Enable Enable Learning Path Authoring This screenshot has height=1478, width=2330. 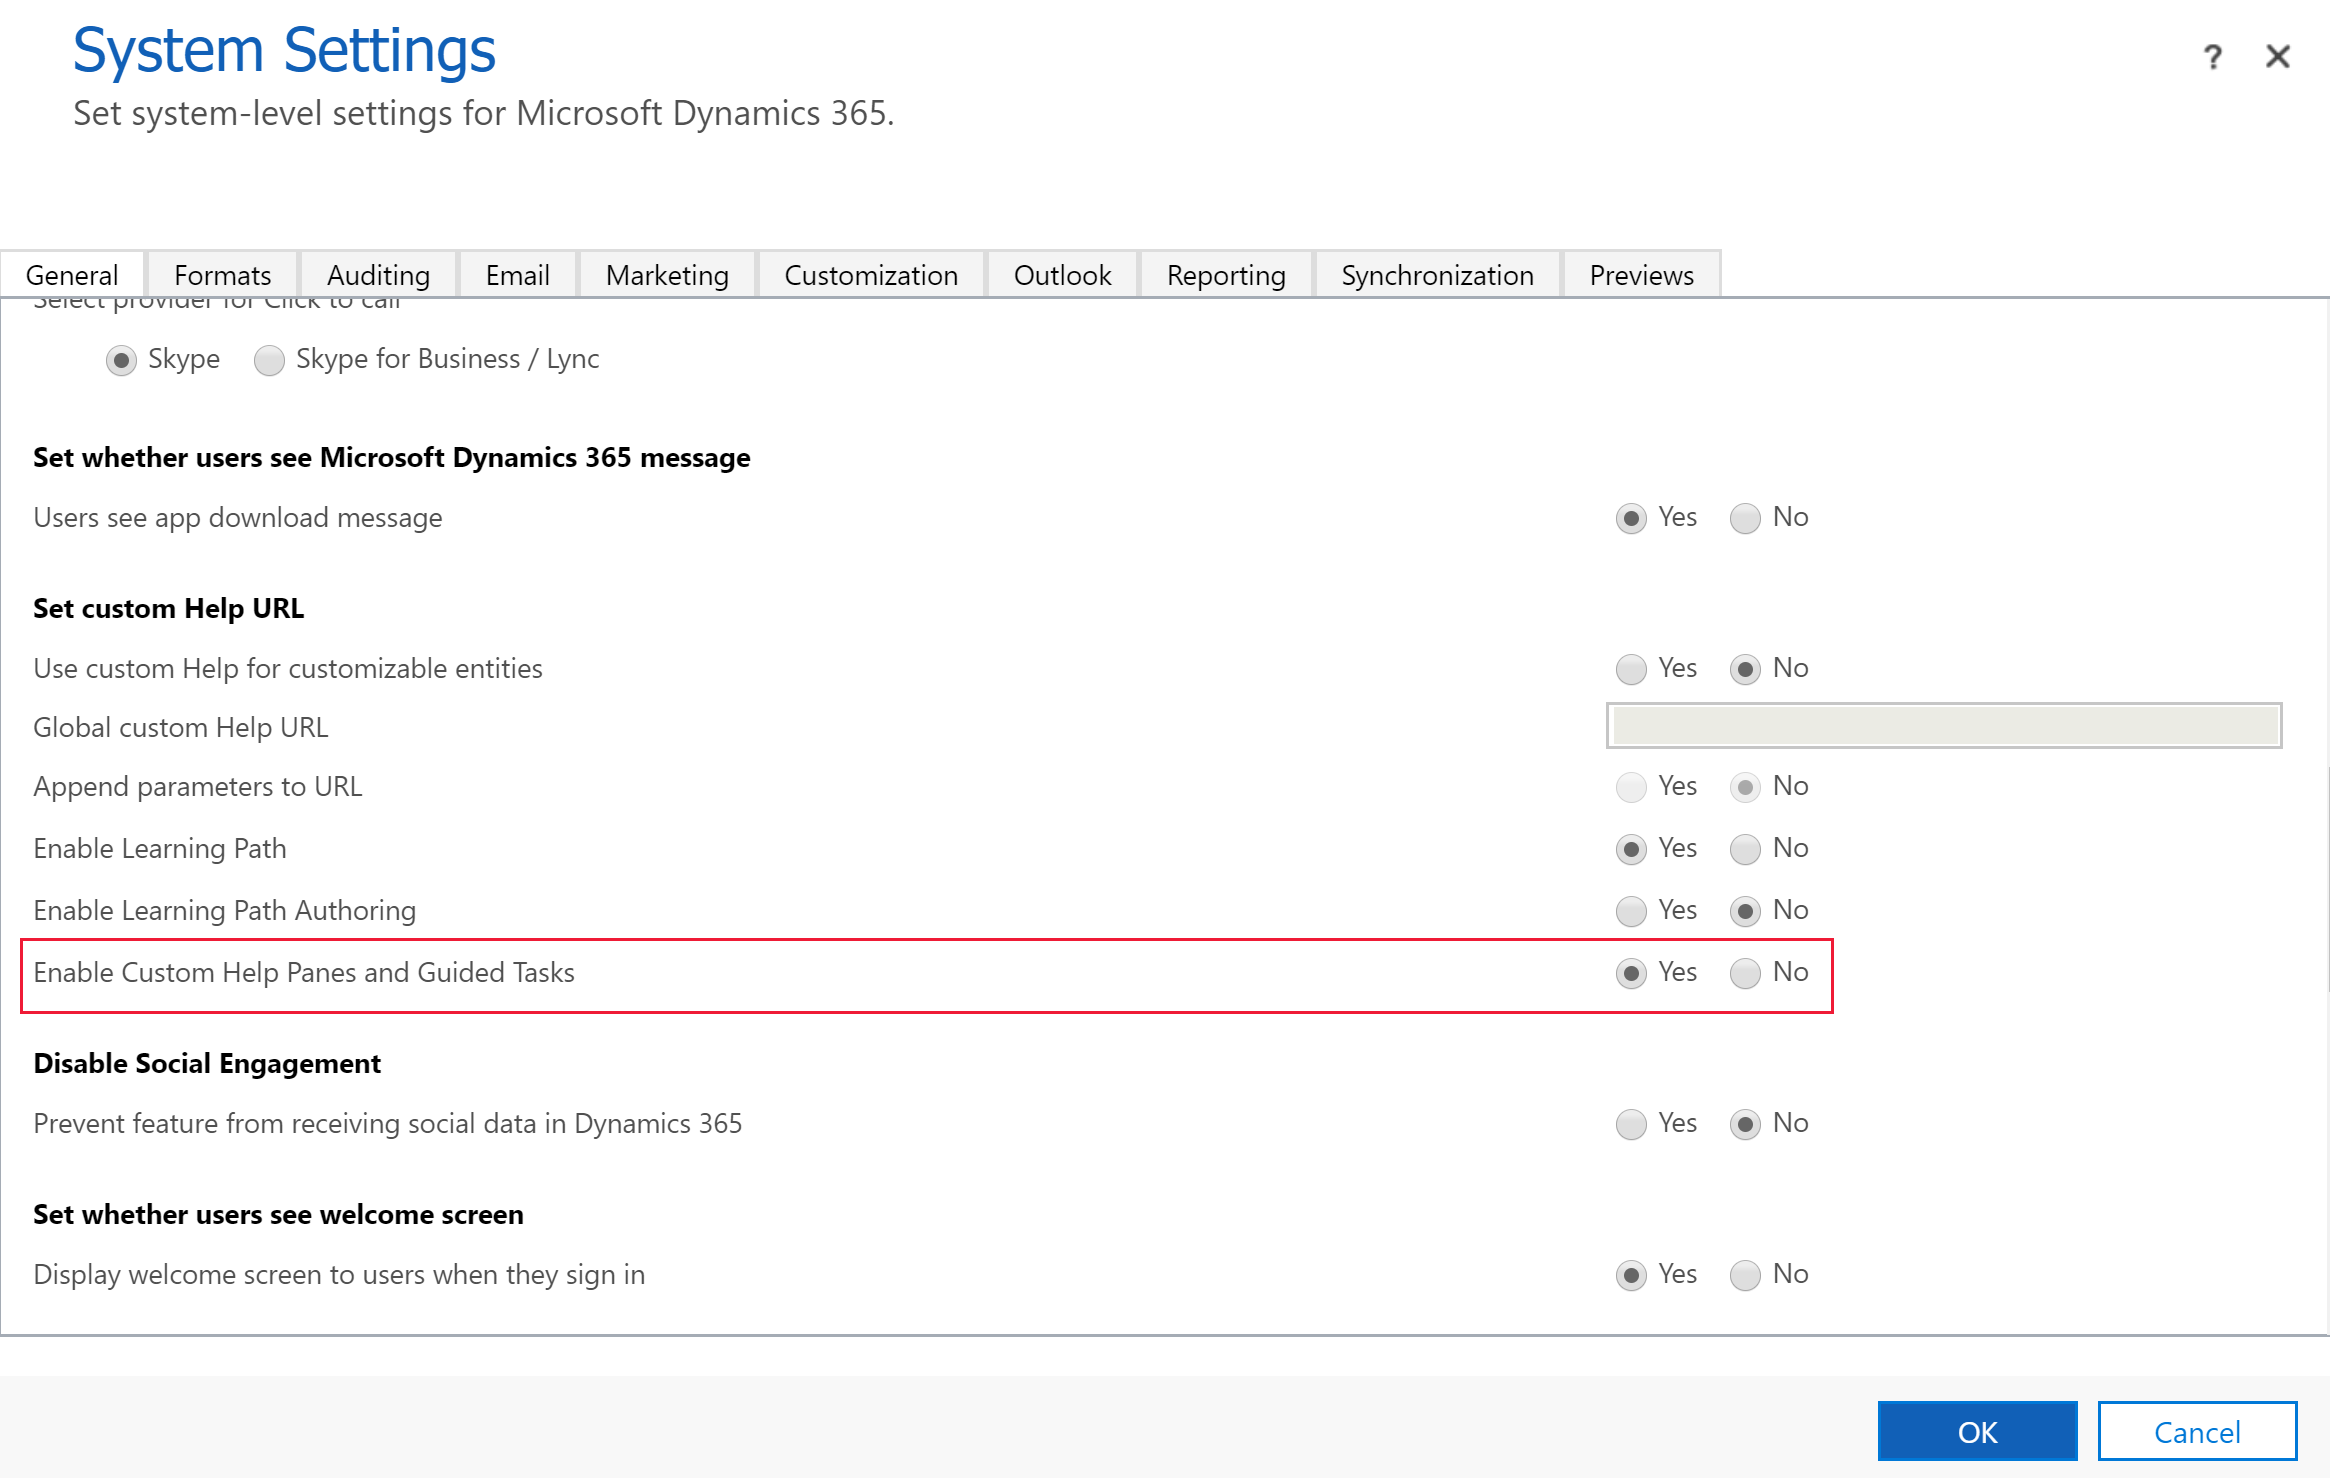click(x=1630, y=909)
